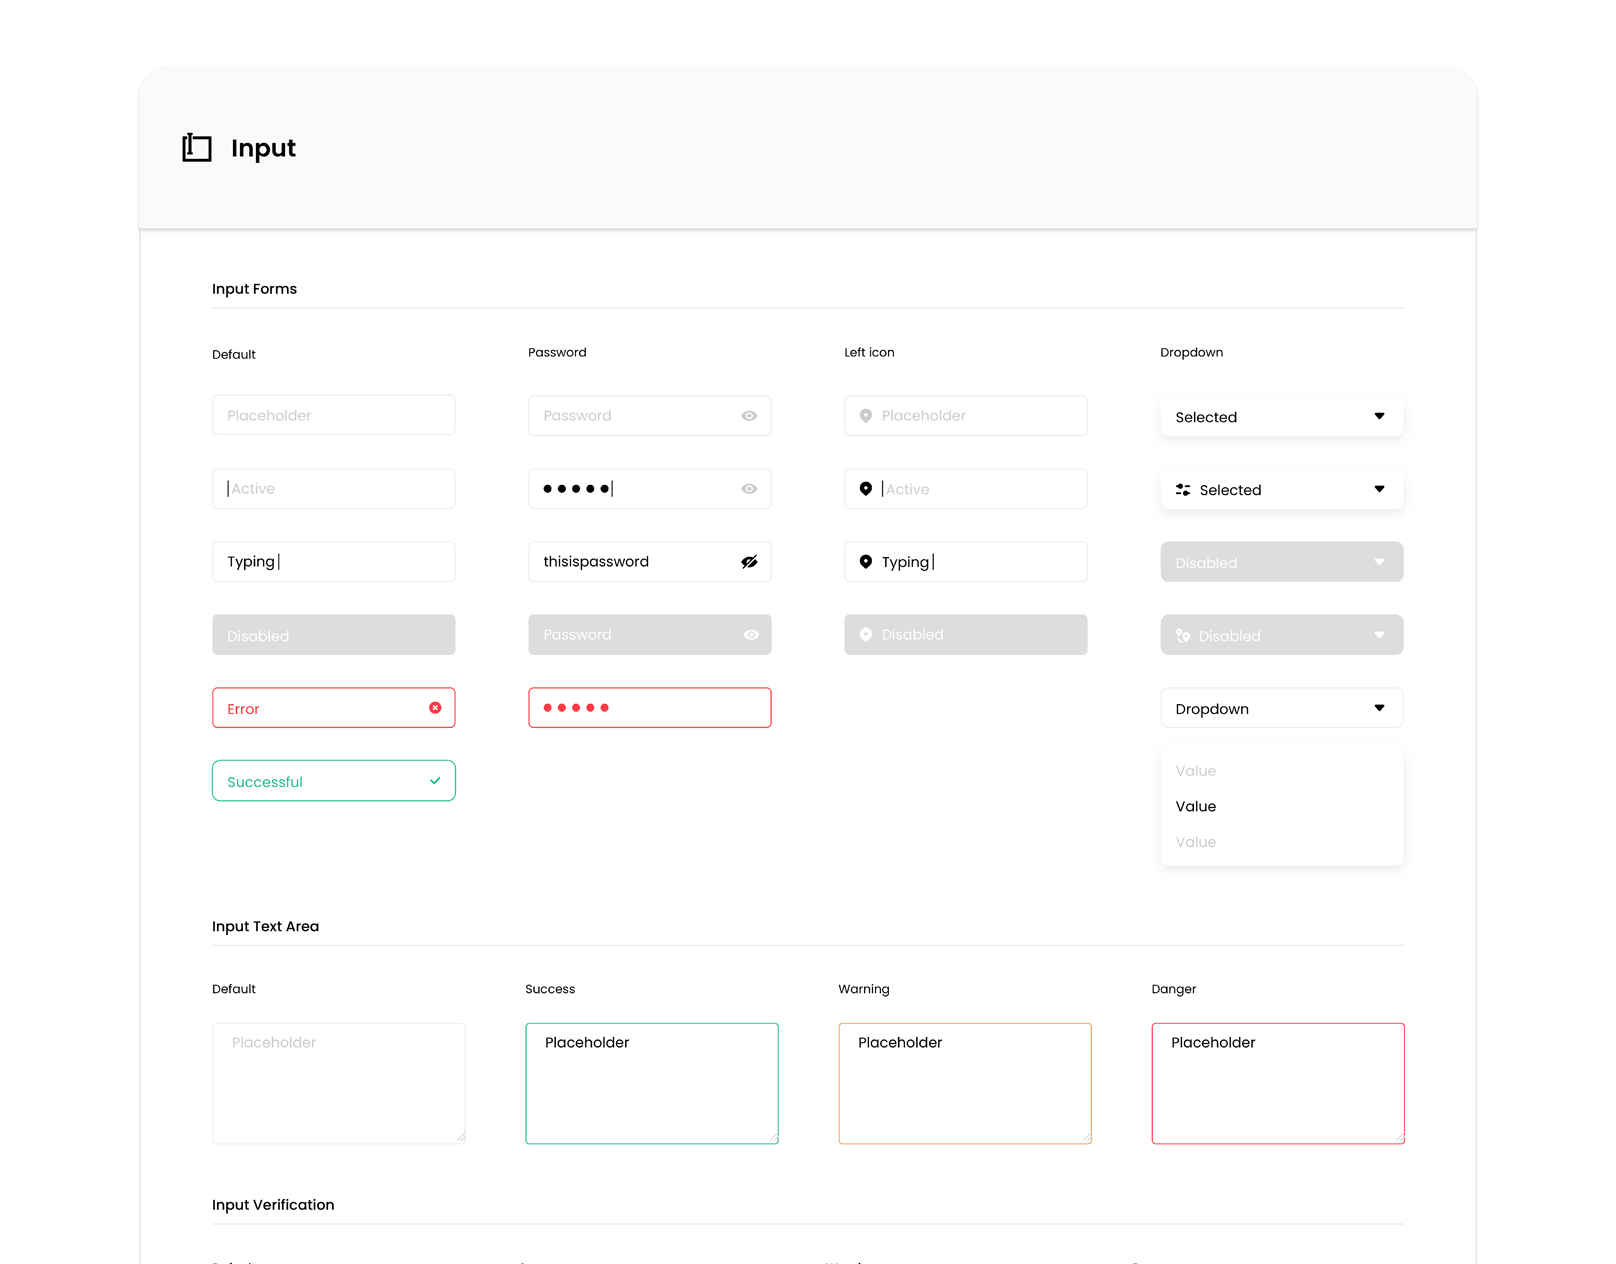Focus the empty Password placeholder field

[650, 416]
